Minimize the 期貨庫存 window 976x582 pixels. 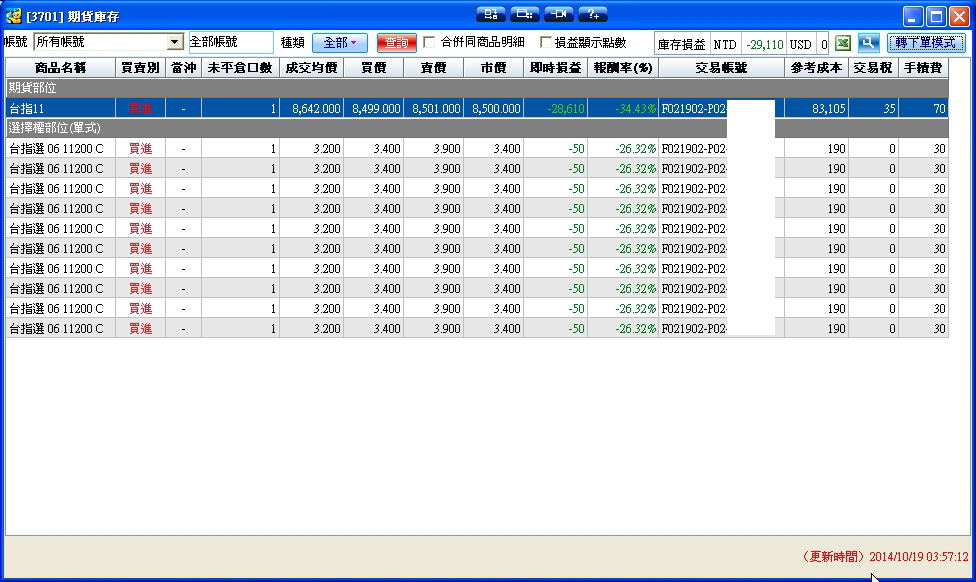tap(913, 16)
